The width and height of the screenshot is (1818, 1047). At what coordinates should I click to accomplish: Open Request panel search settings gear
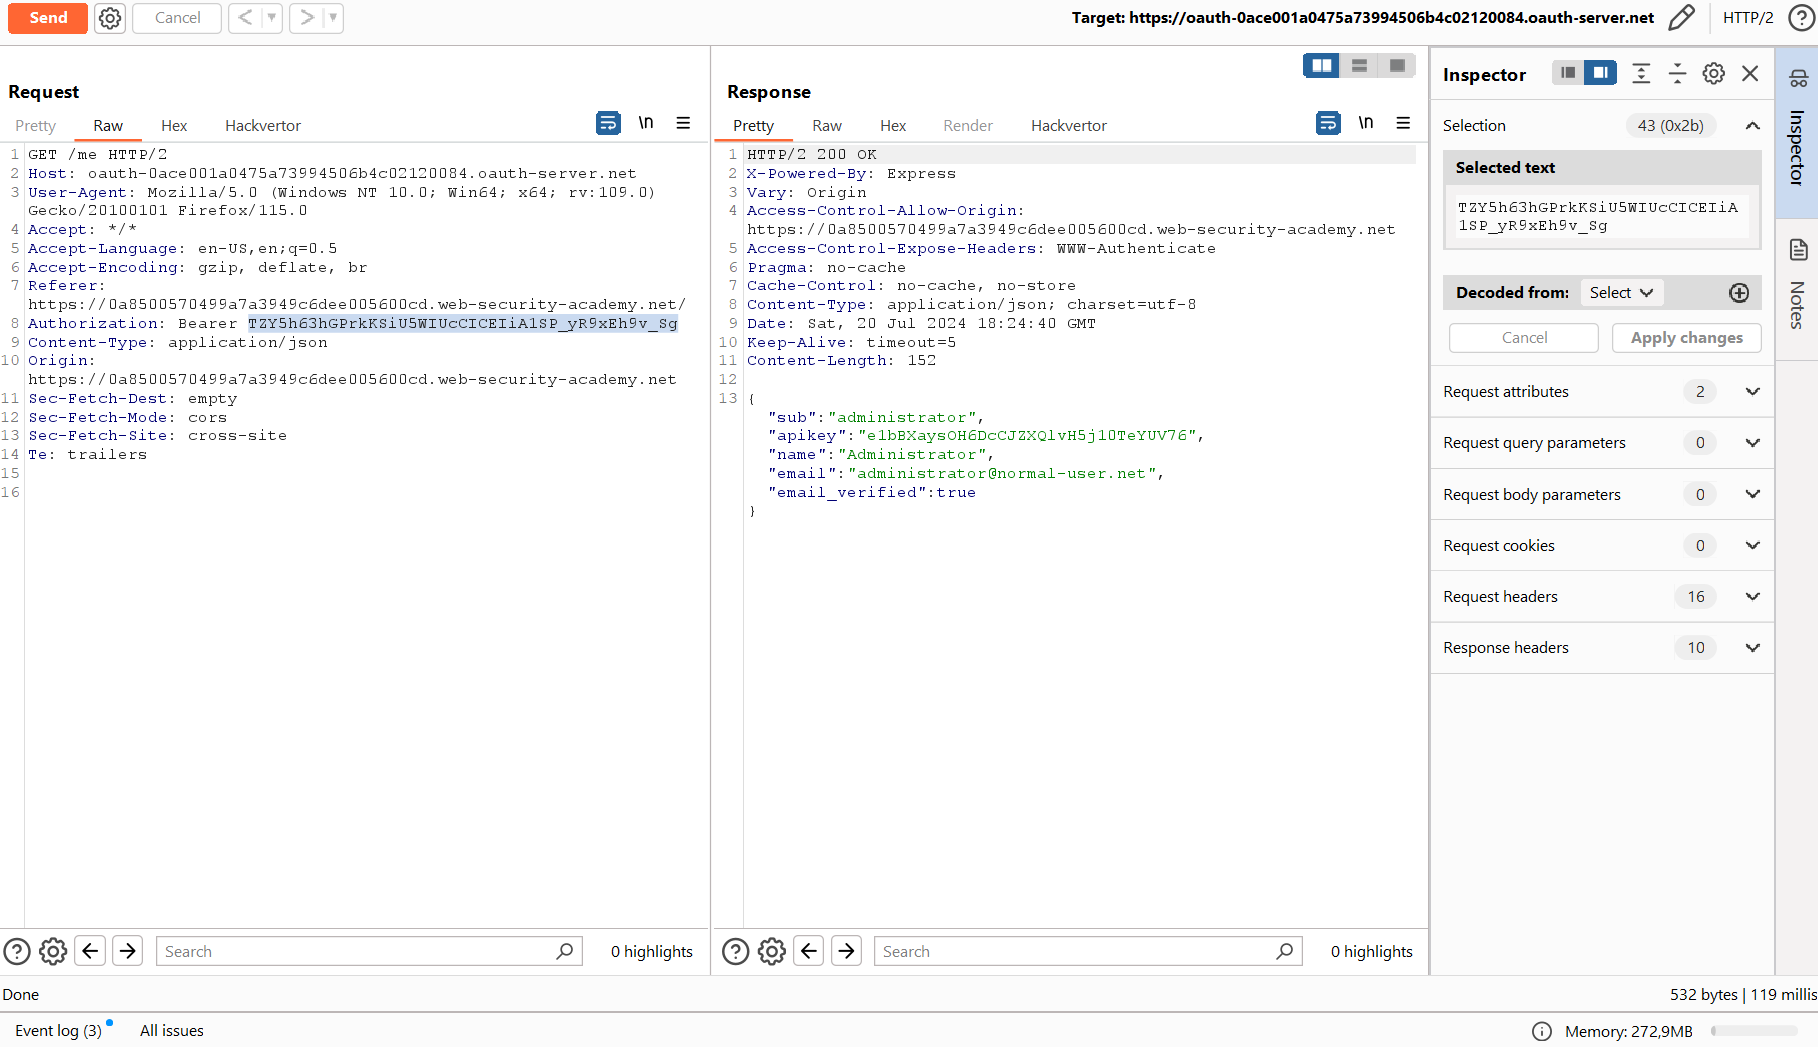coord(53,951)
